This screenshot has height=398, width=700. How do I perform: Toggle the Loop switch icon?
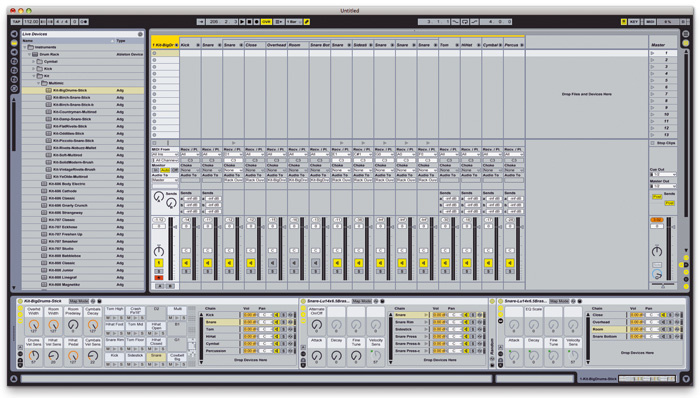coord(465,21)
